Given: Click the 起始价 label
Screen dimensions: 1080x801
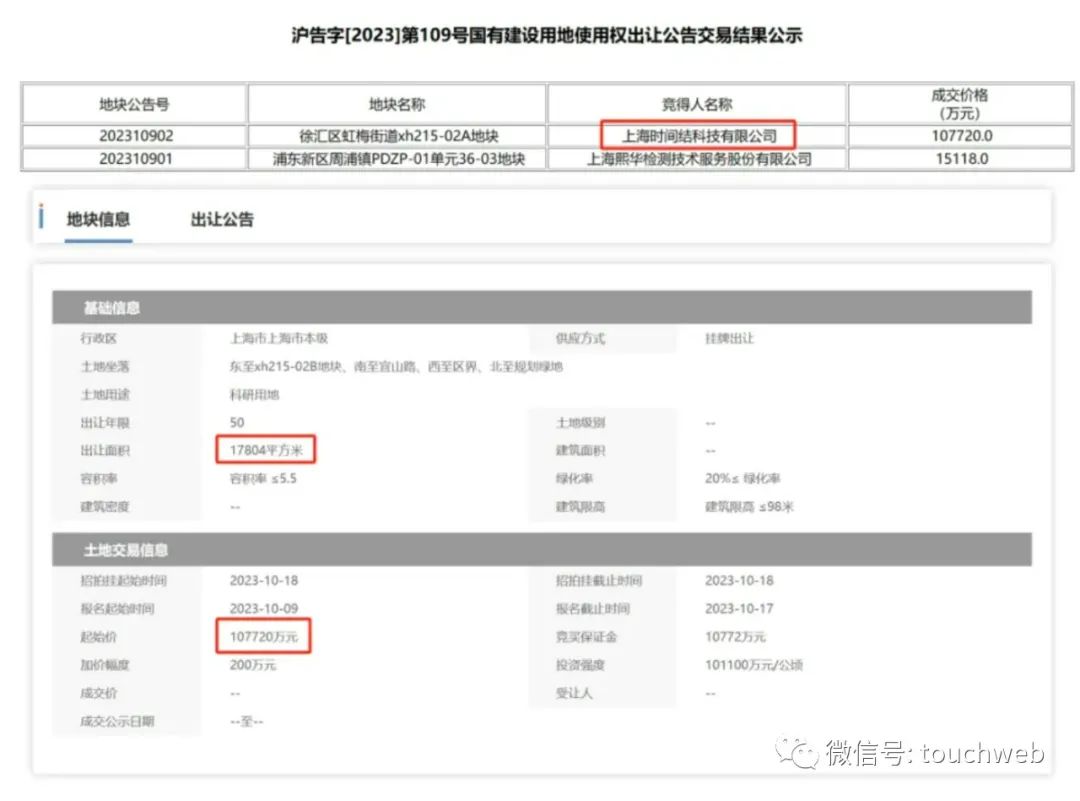Looking at the screenshot, I should pyautogui.click(x=98, y=636).
